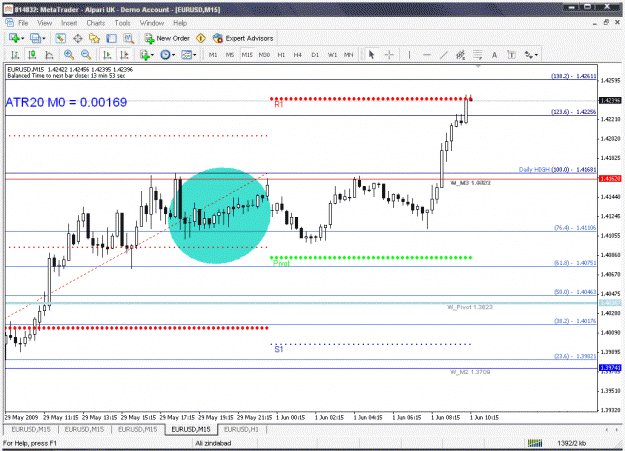This screenshot has width=625, height=451.
Task: Zoom out of the chart
Action: tap(86, 55)
